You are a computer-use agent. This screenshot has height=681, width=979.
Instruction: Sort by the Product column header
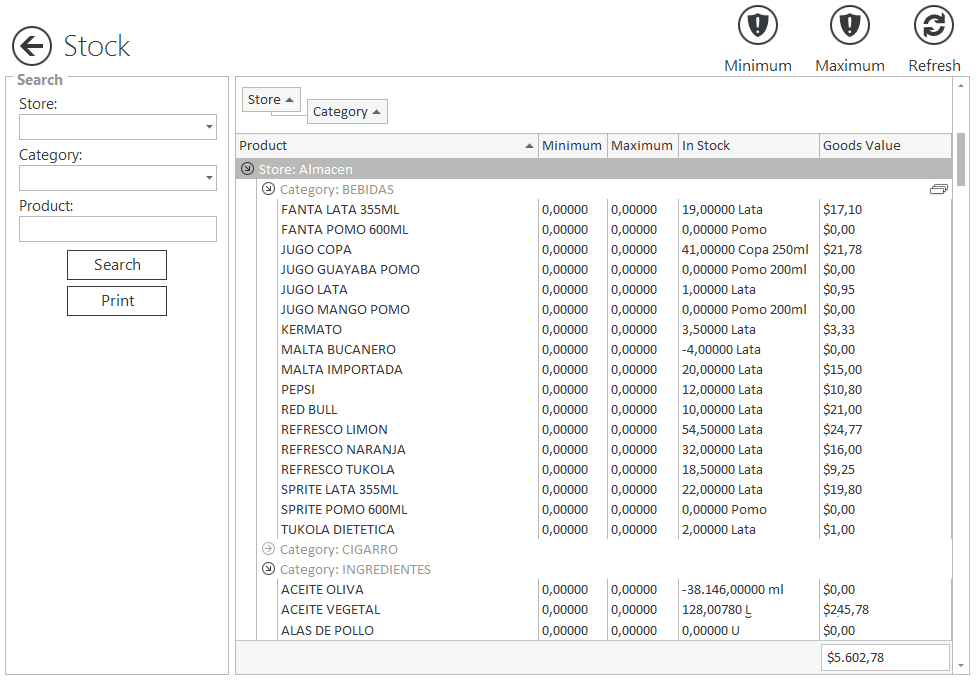[386, 146]
